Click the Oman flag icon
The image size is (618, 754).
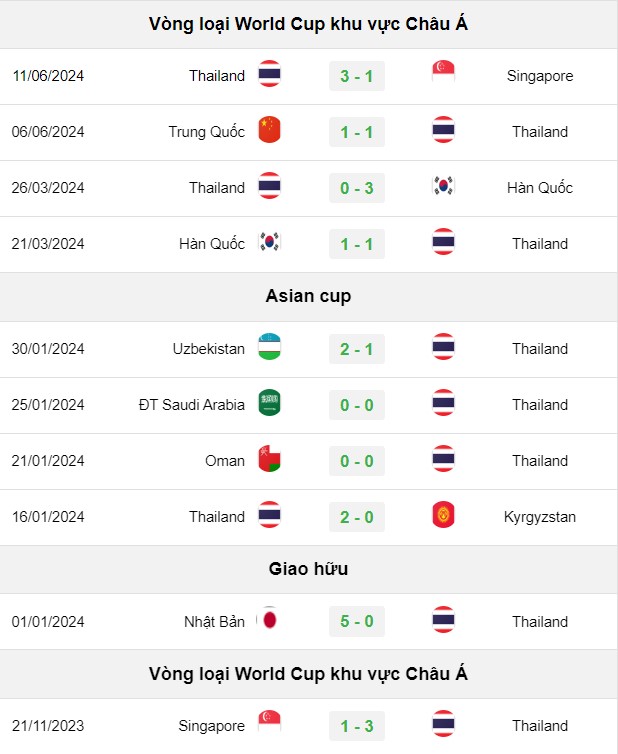coord(269,459)
